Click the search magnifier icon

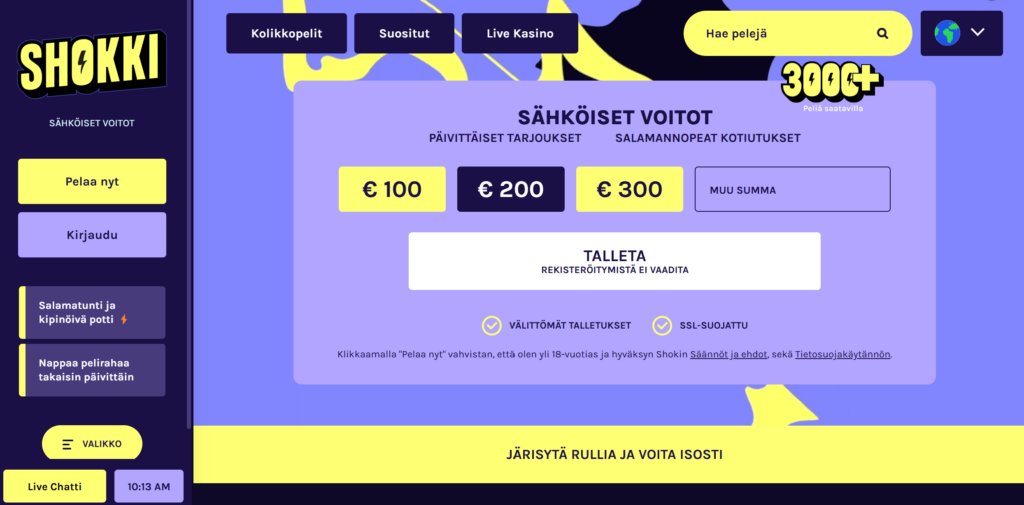click(x=882, y=33)
